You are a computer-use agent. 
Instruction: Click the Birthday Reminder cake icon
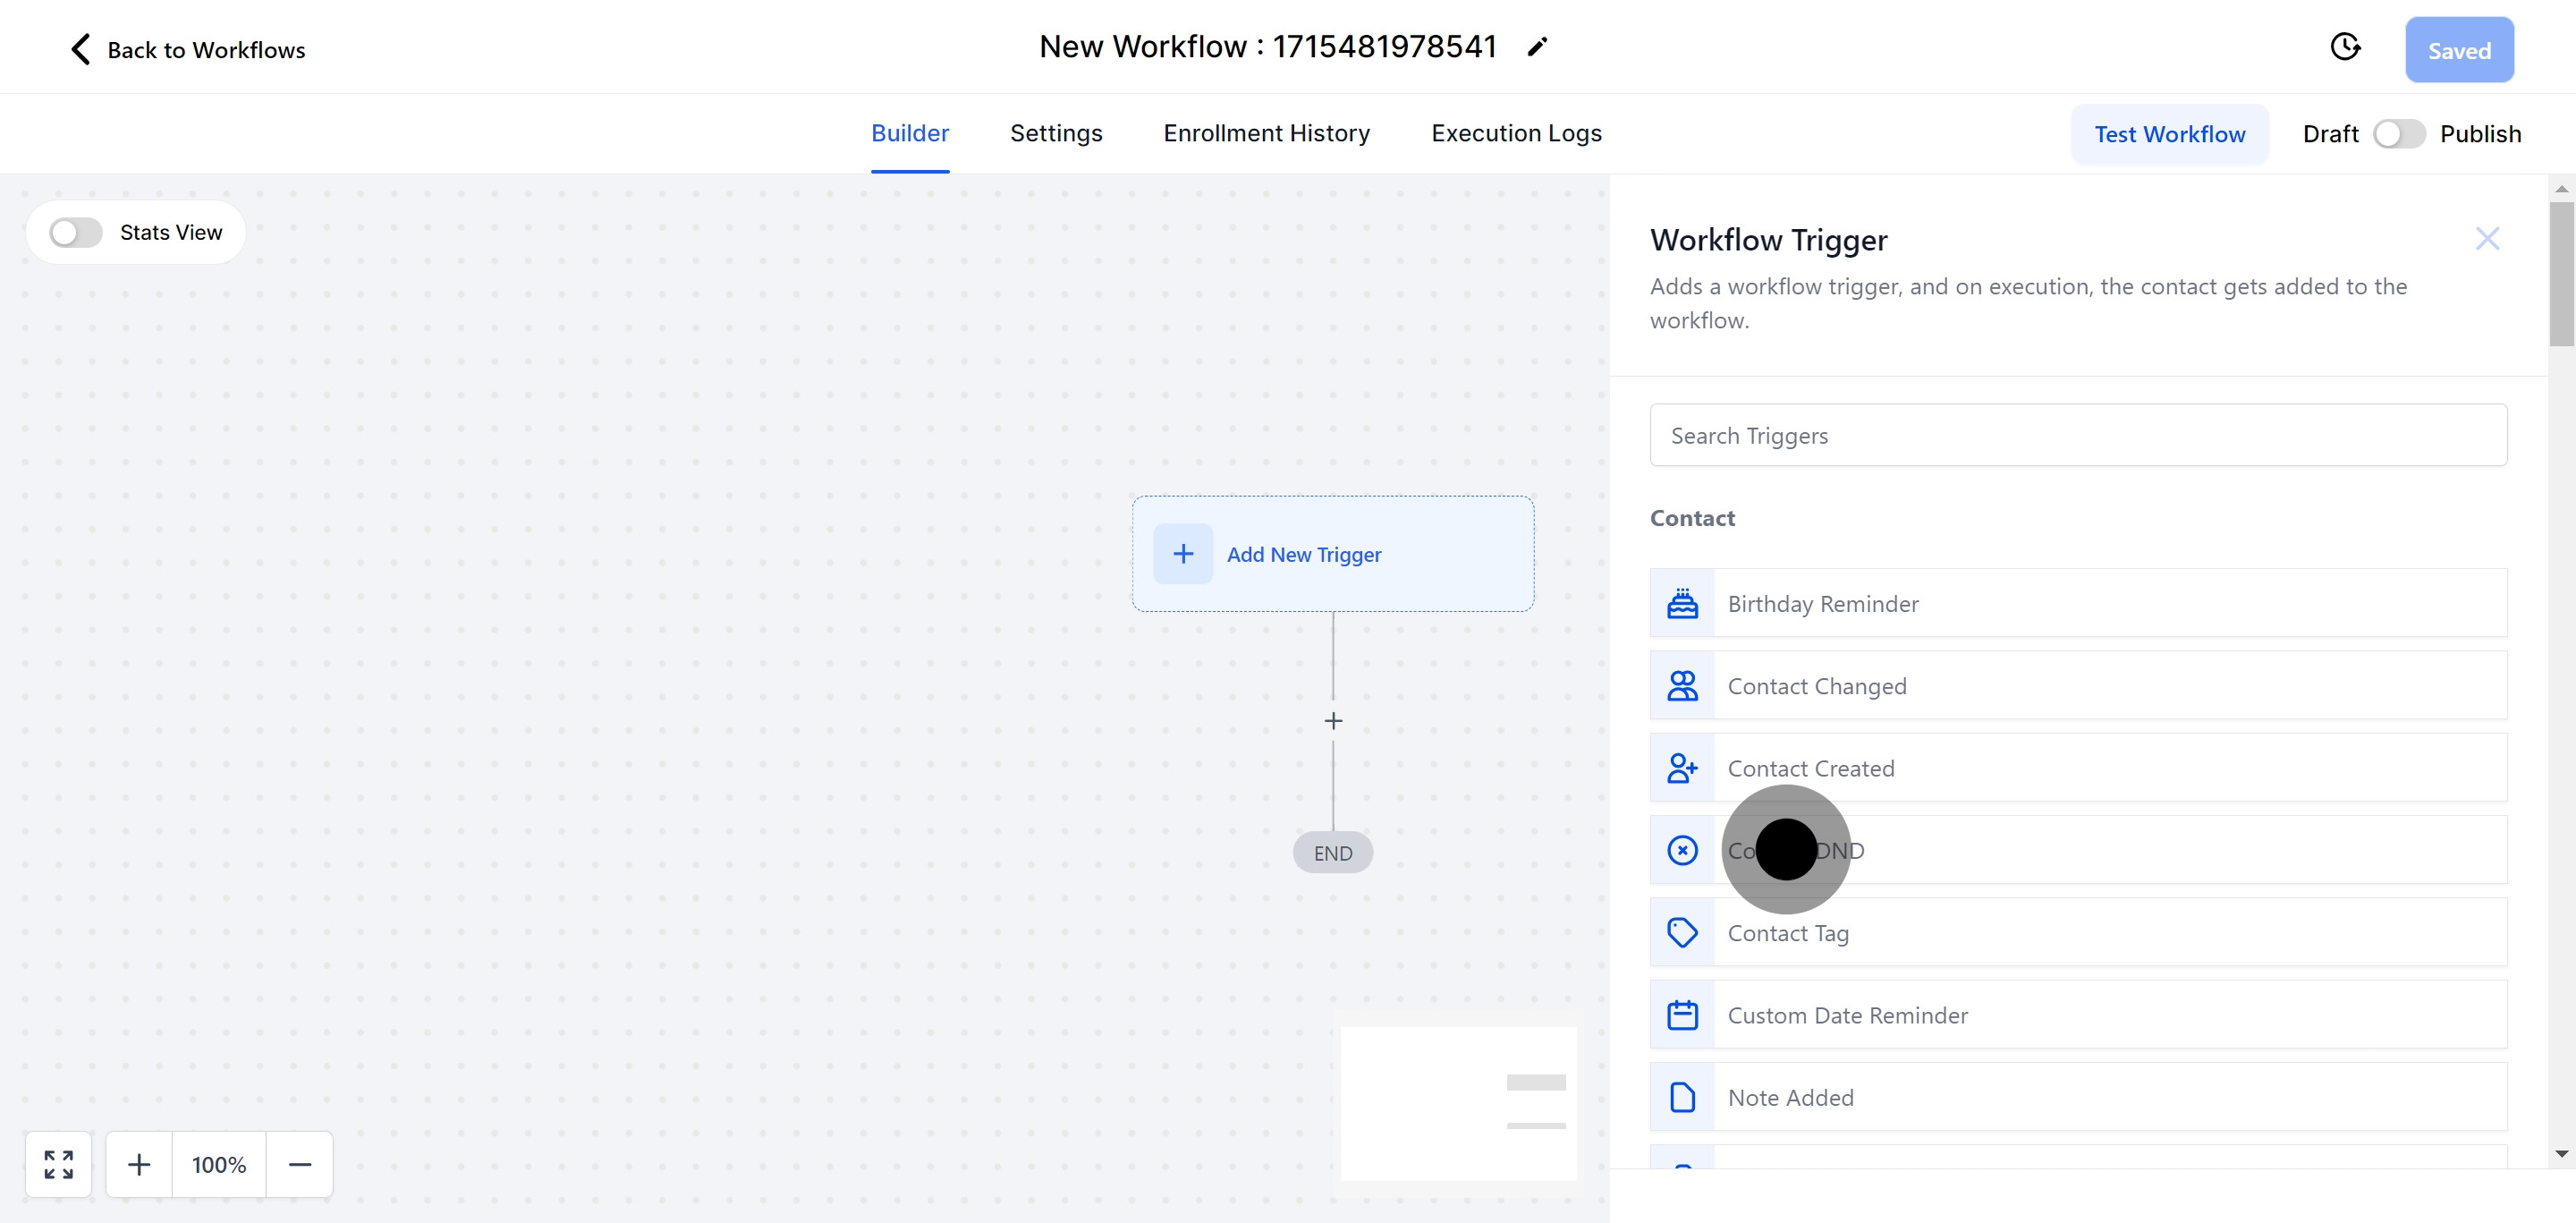click(1682, 604)
